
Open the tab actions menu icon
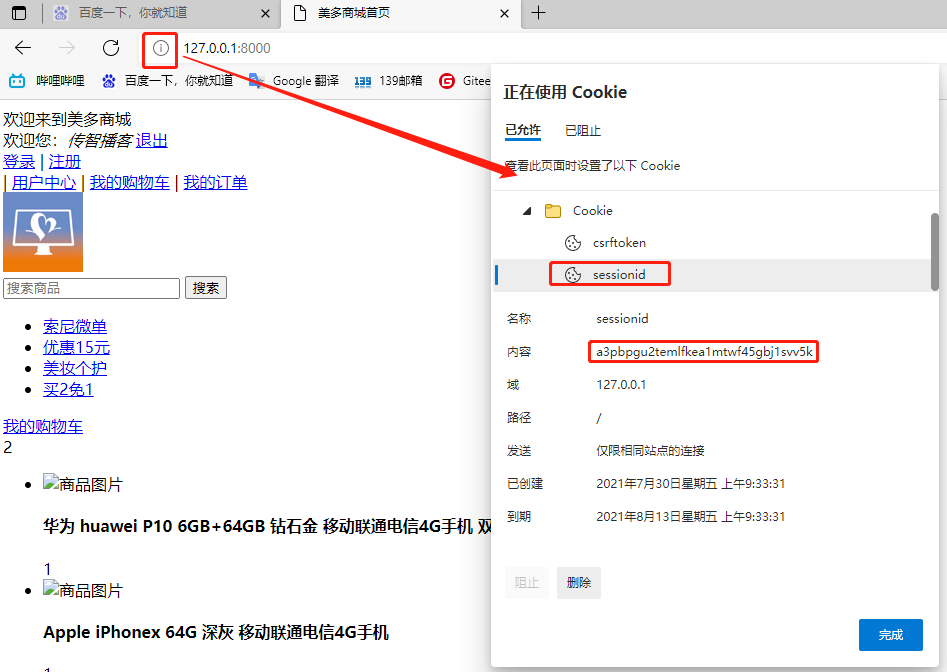(x=19, y=13)
